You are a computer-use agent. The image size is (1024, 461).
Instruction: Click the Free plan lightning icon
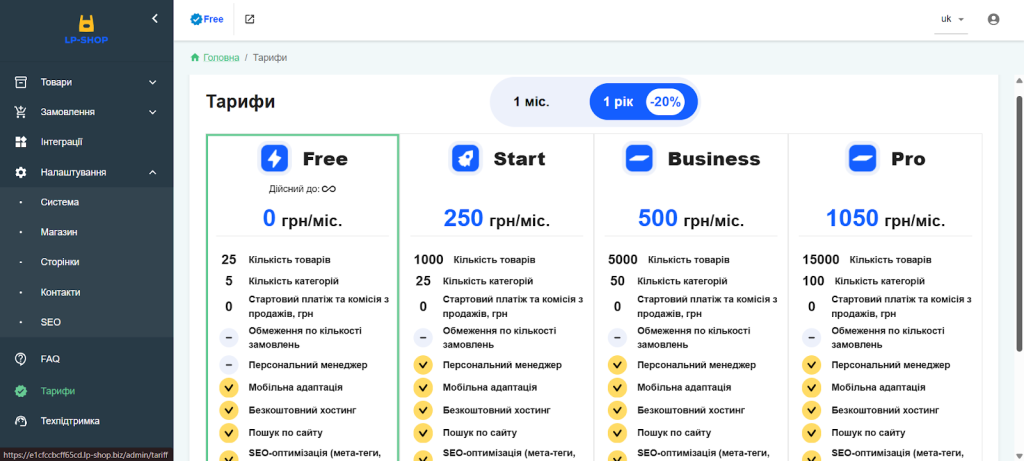click(274, 158)
